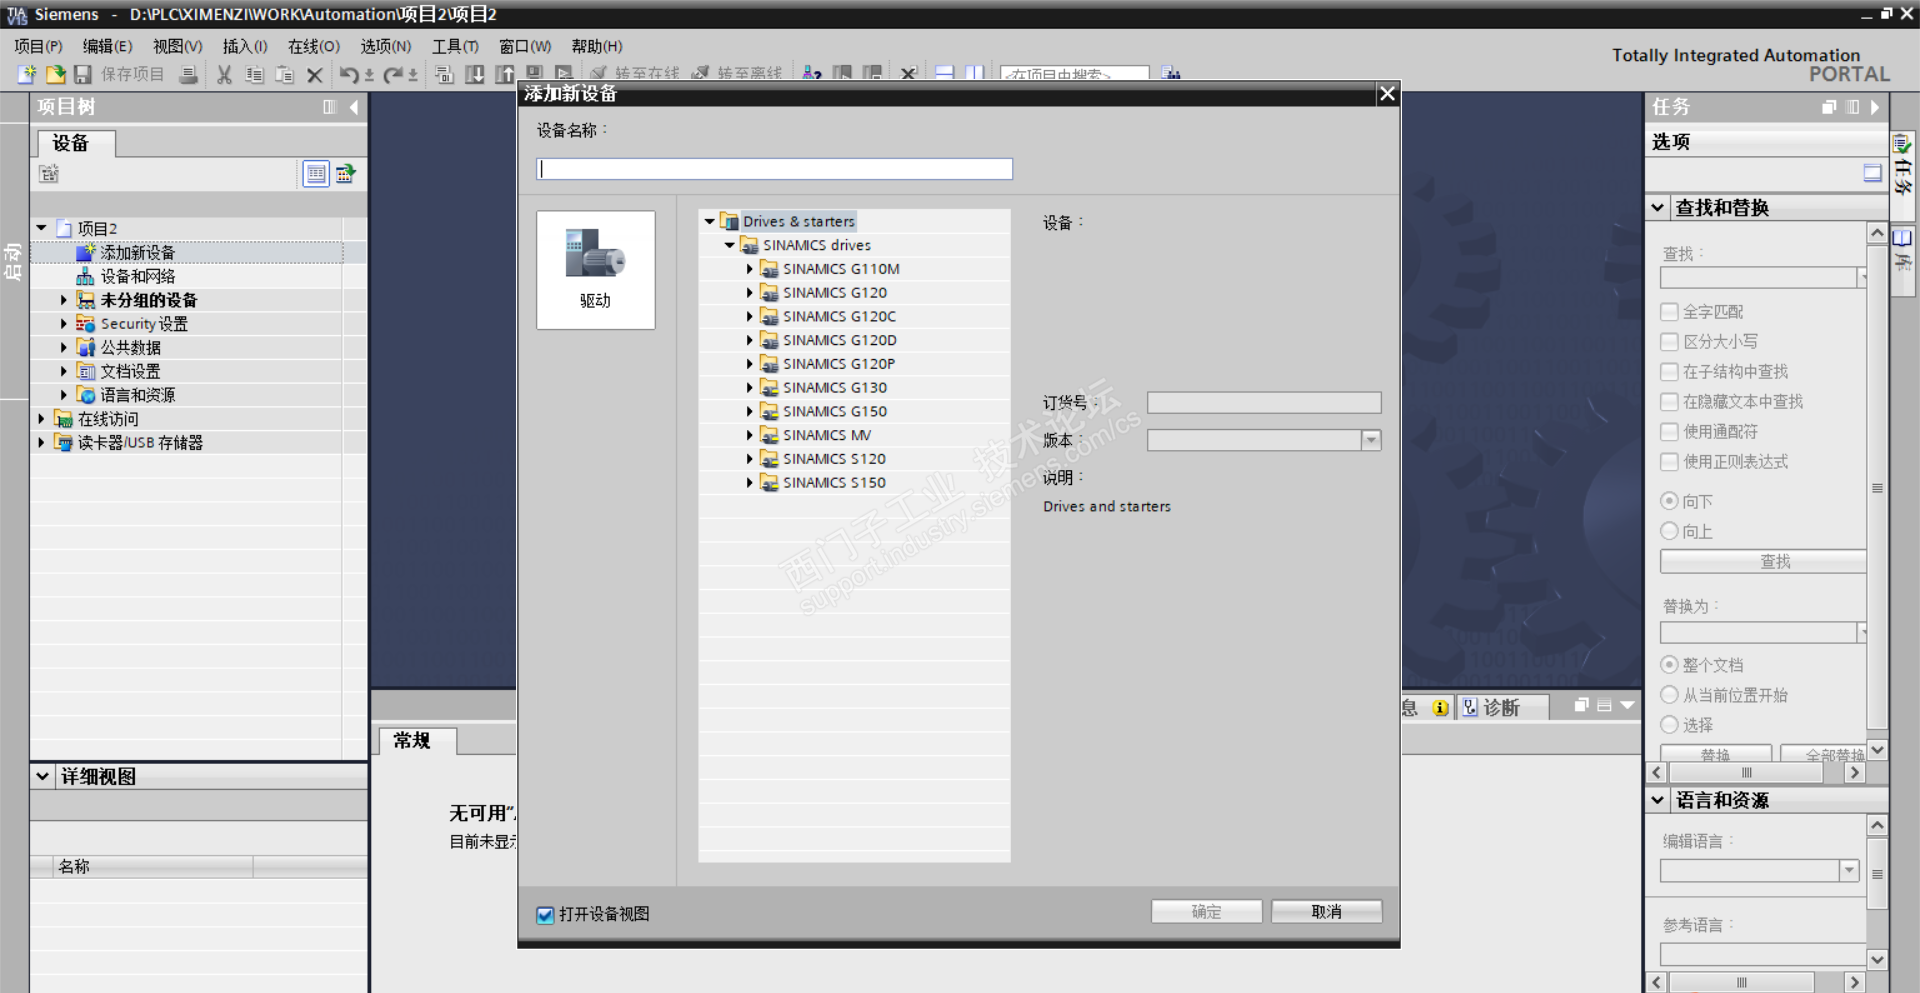The width and height of the screenshot is (1920, 993).
Task: Click the 订货号 input field
Action: (1264, 403)
